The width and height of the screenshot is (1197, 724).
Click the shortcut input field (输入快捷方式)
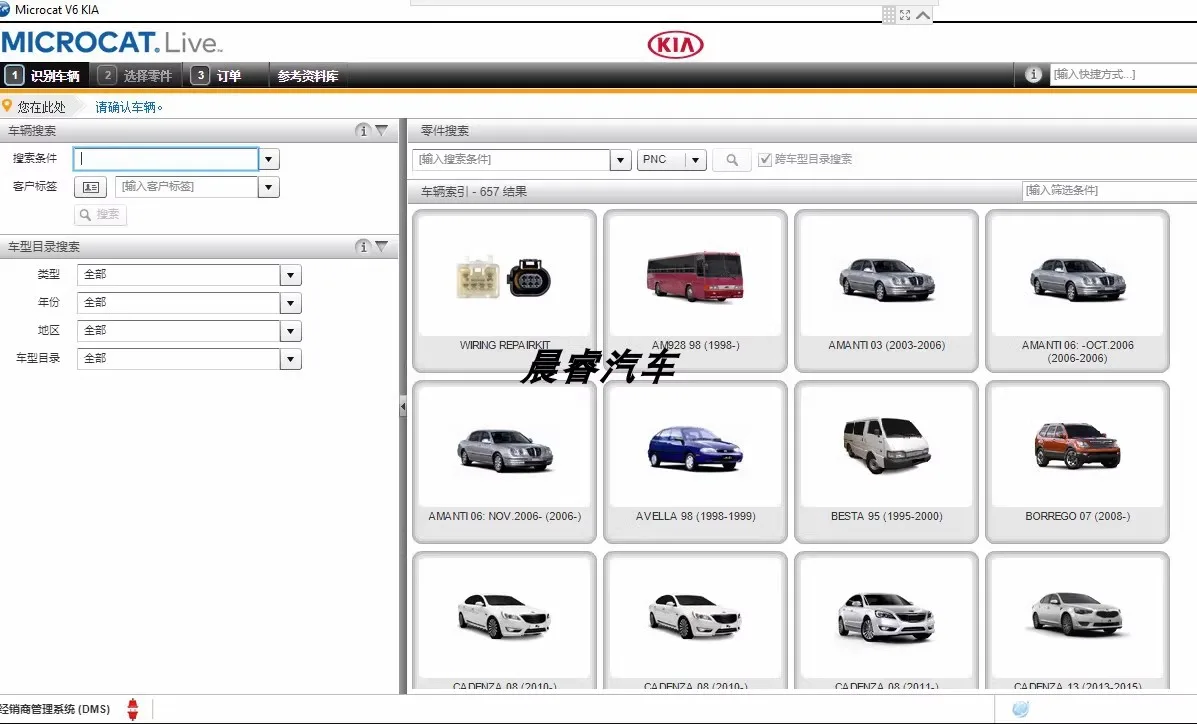coord(1123,75)
